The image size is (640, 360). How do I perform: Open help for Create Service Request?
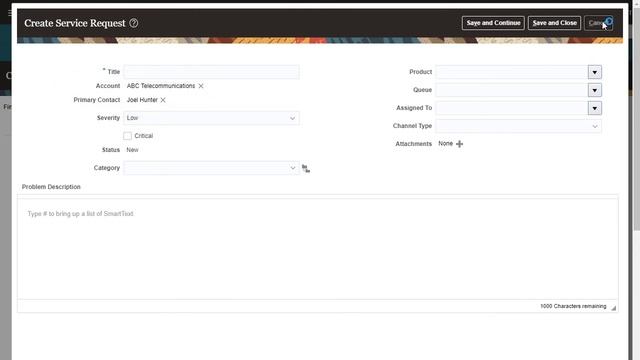tap(133, 23)
